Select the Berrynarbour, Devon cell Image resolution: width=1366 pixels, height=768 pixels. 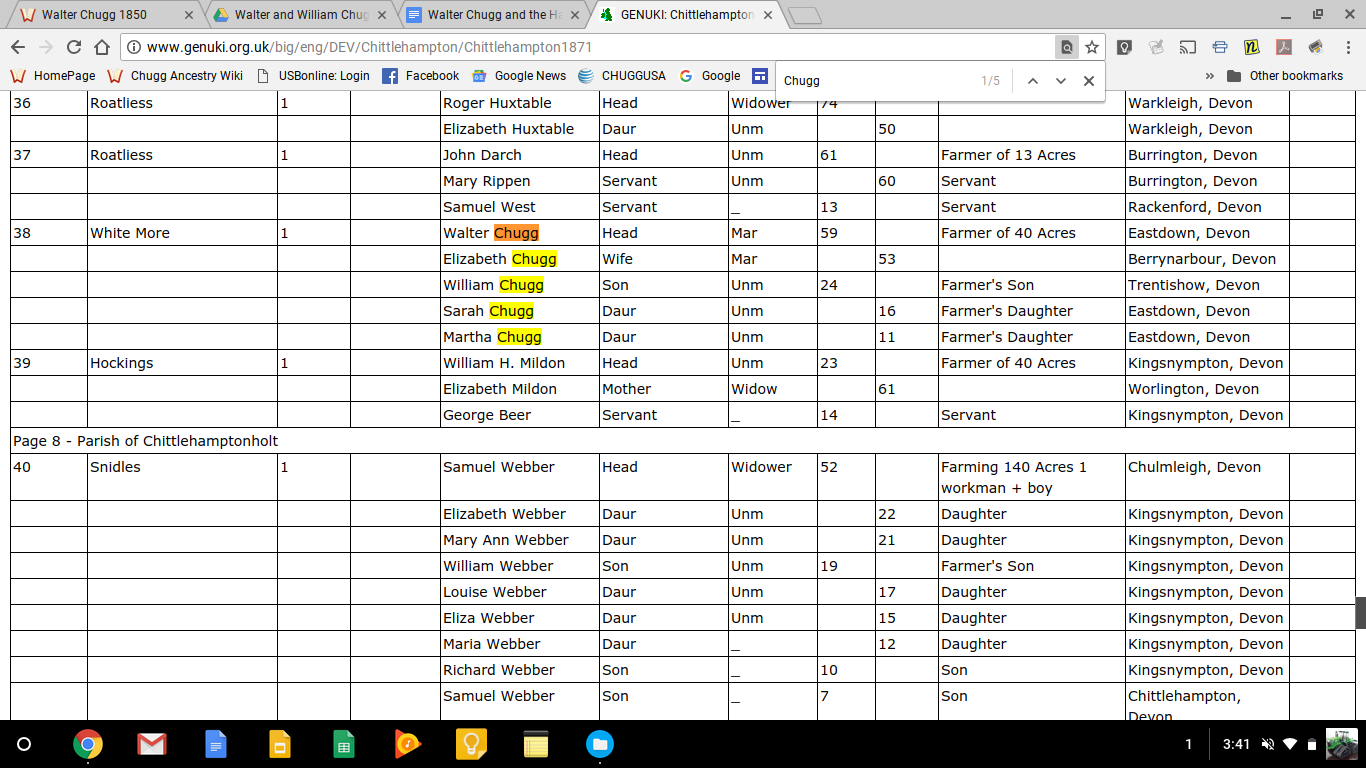pos(1207,259)
